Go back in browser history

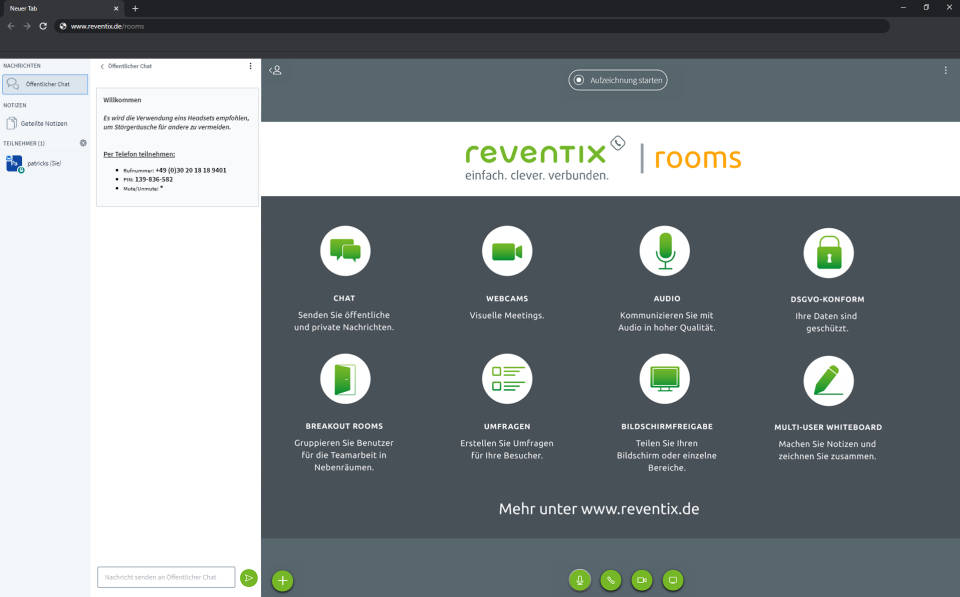point(10,26)
